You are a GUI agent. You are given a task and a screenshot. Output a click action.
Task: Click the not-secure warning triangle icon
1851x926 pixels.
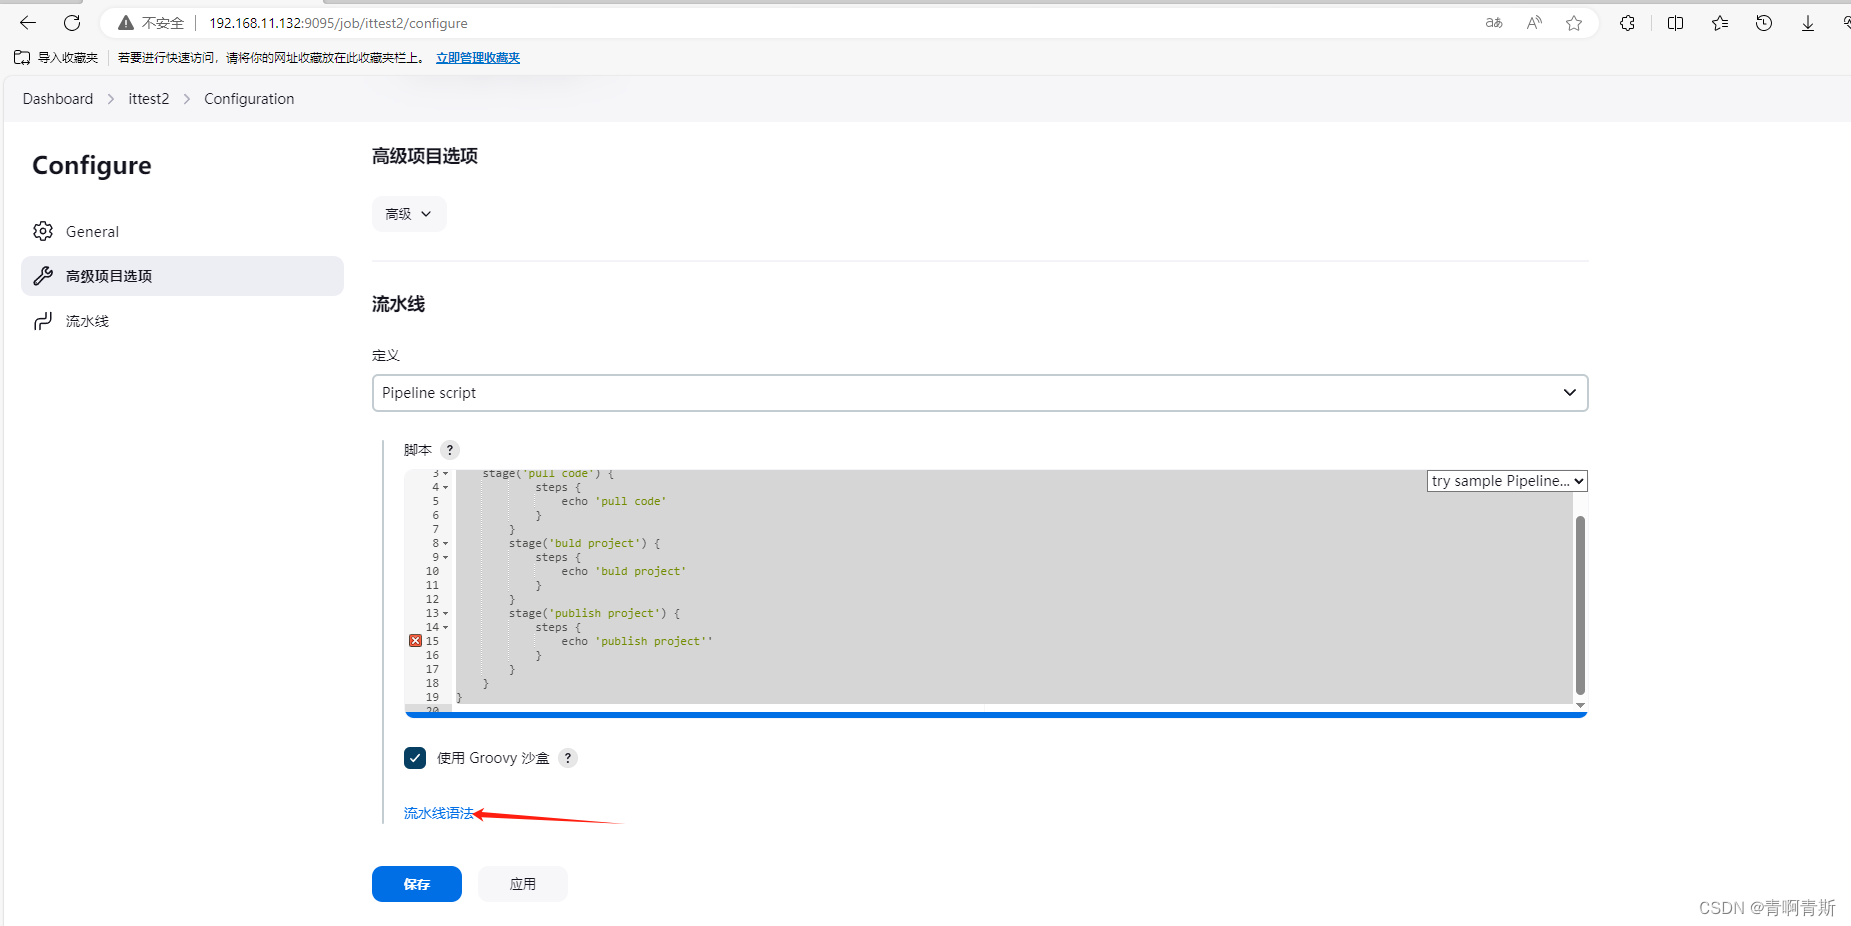126,23
